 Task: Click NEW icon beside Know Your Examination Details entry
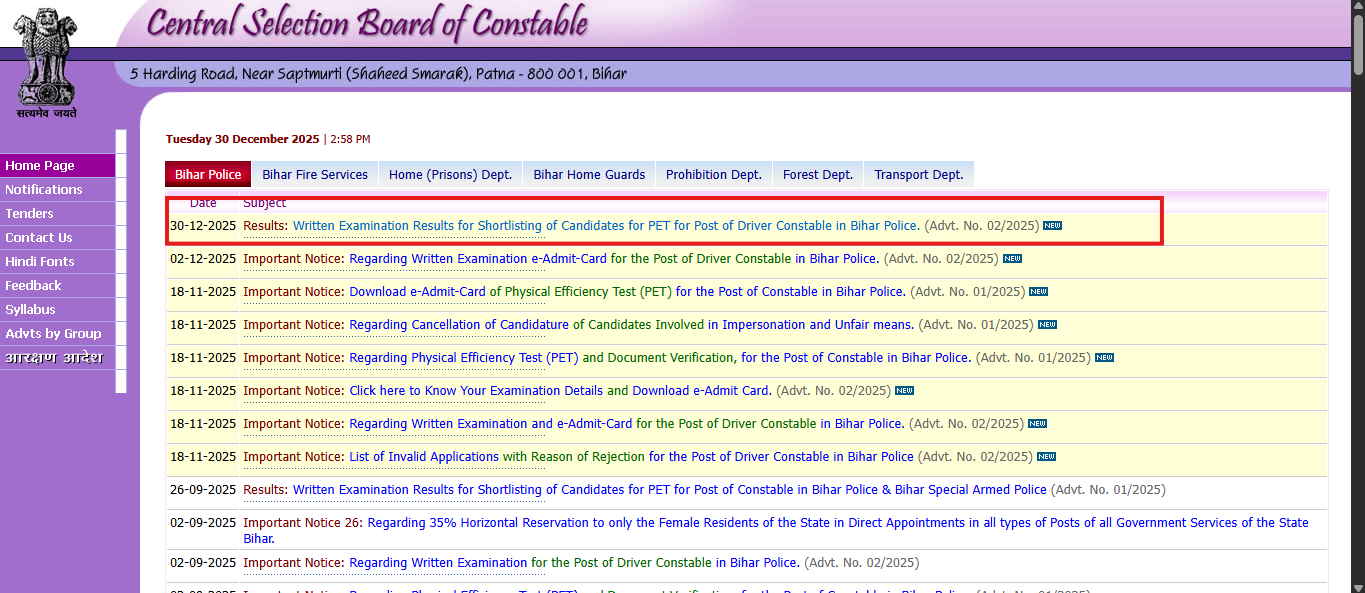coord(904,390)
